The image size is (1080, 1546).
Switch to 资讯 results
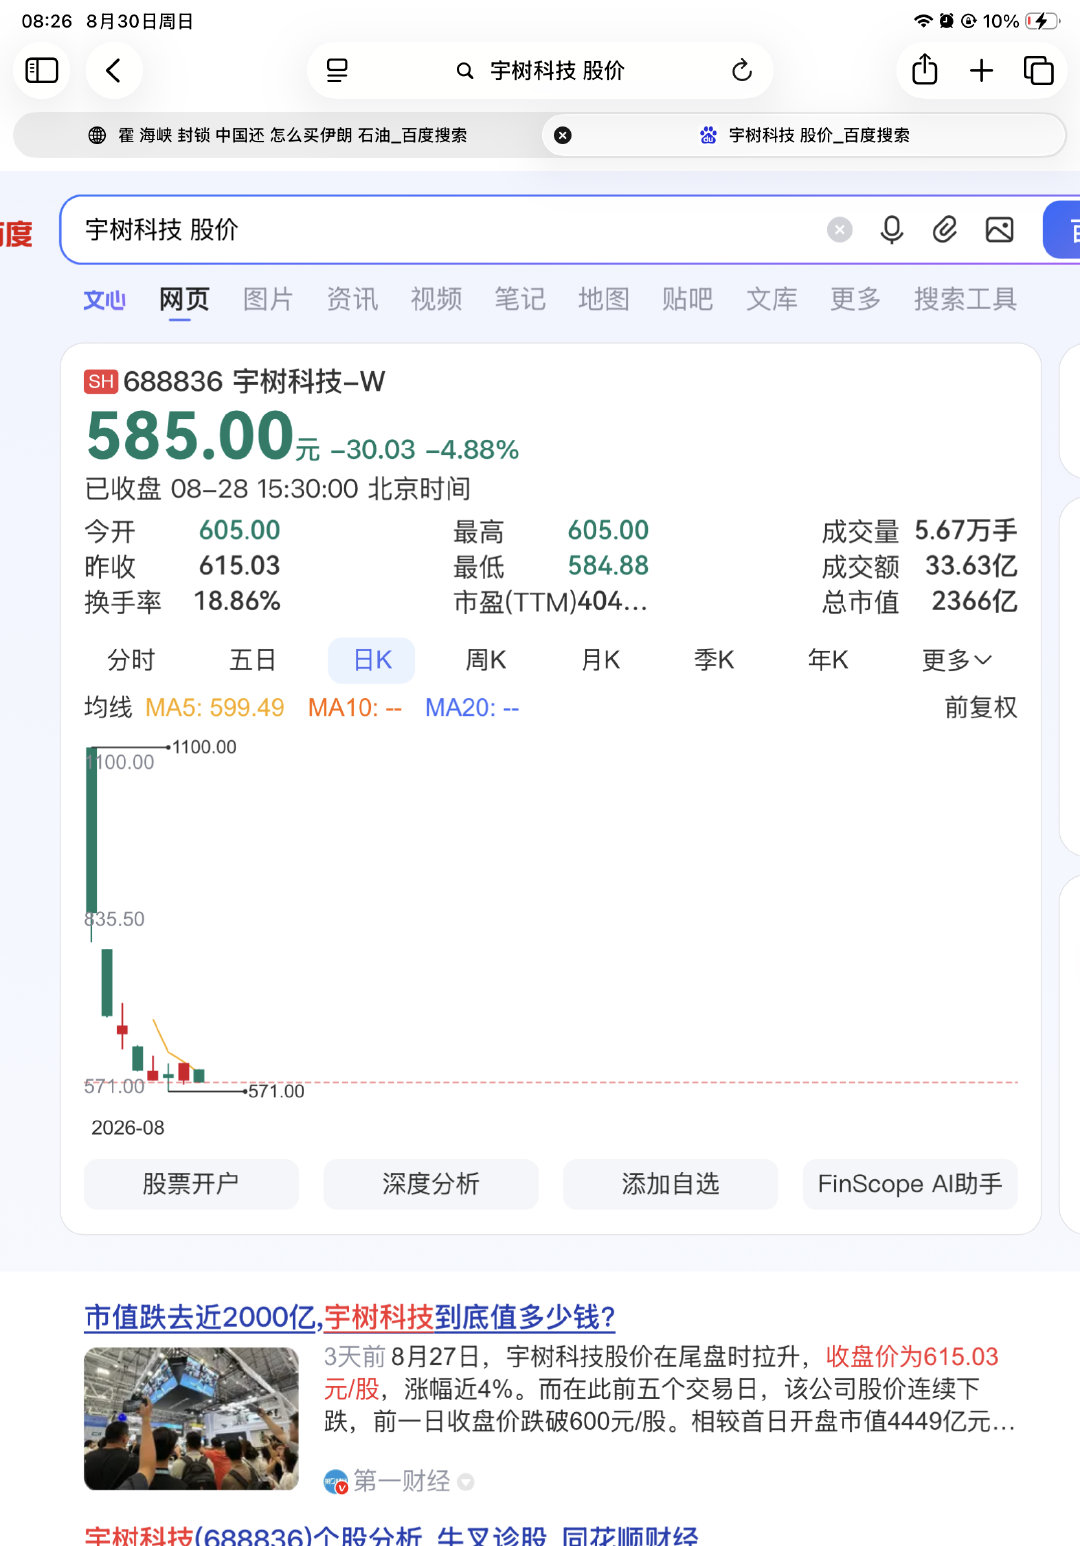click(x=352, y=299)
